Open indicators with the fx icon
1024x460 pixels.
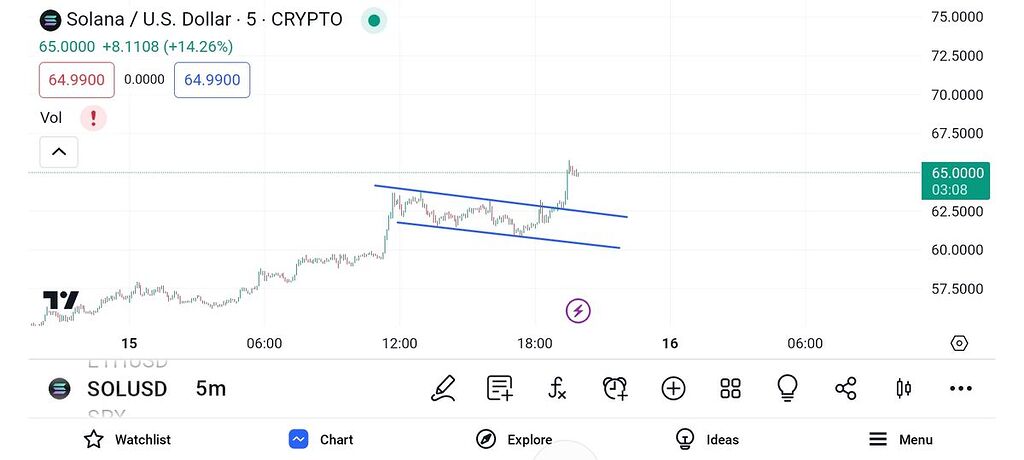[x=558, y=388]
